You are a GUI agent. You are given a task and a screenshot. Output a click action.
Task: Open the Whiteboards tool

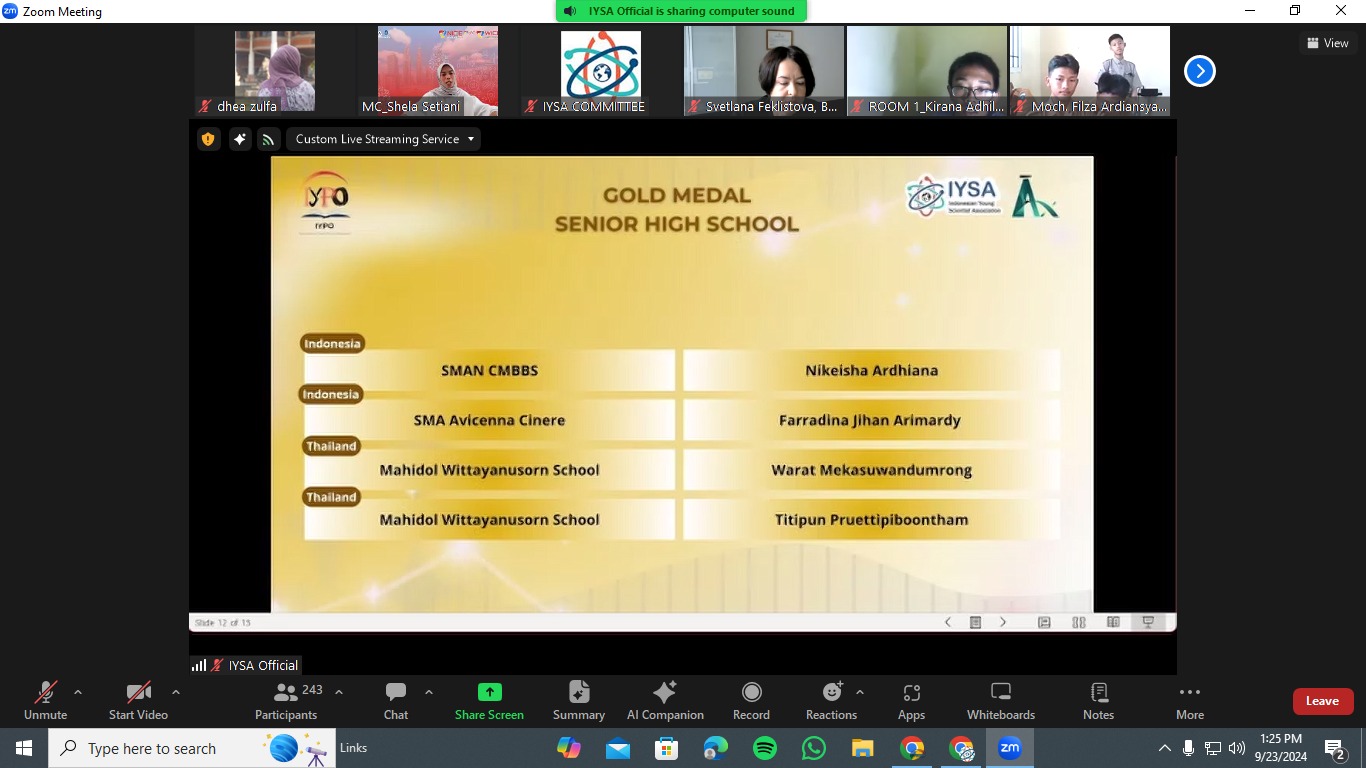[1000, 700]
